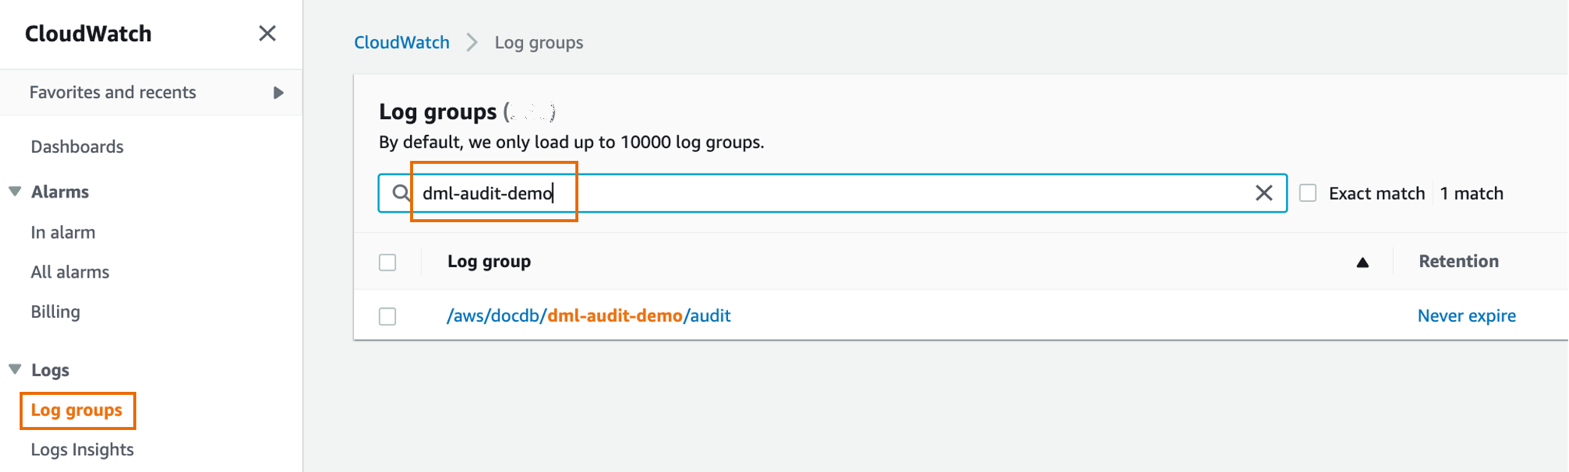
Task: Open /aws/docdb/dml-audit-demo/audit log group
Action: point(588,315)
